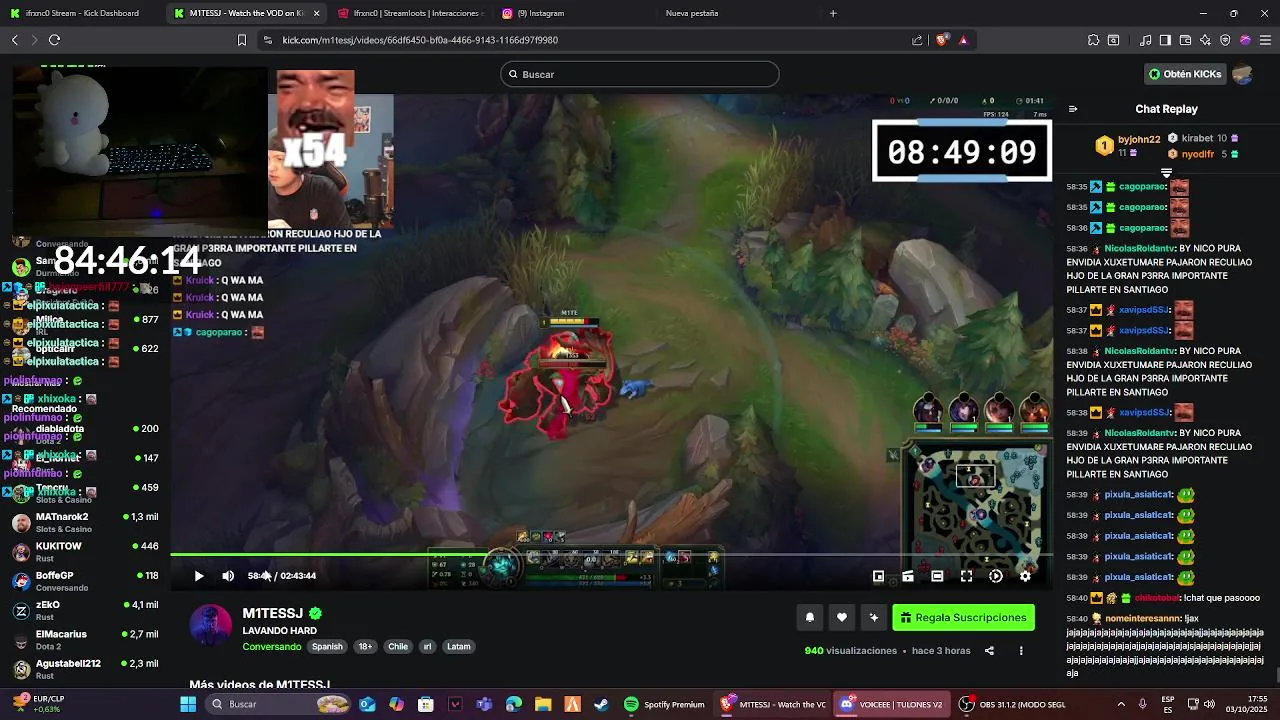
Task: Open Agustabell212 channel in sidebar
Action: click(x=85, y=668)
